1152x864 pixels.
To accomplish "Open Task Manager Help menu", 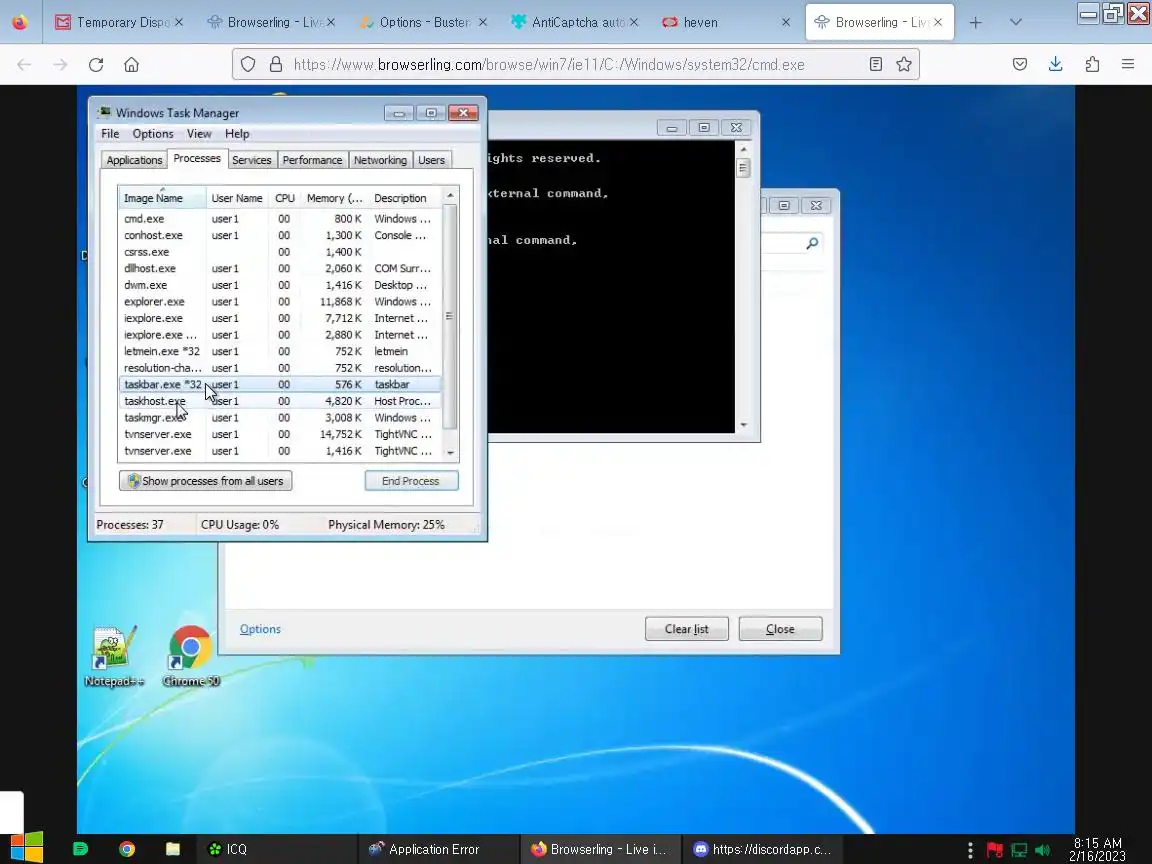I will pos(237,134).
